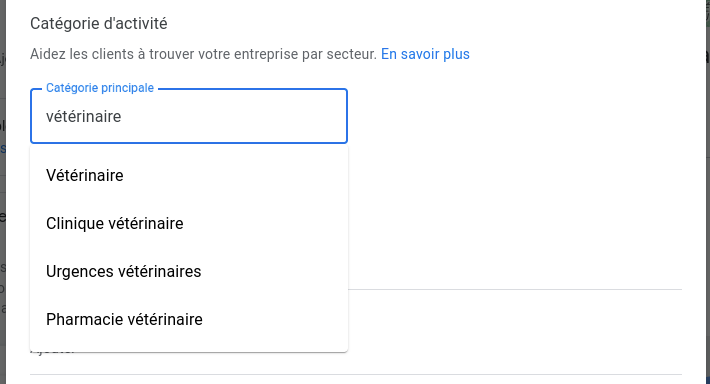Click the typed word "vétérinaire" in the field
This screenshot has width=710, height=384.
click(x=84, y=116)
